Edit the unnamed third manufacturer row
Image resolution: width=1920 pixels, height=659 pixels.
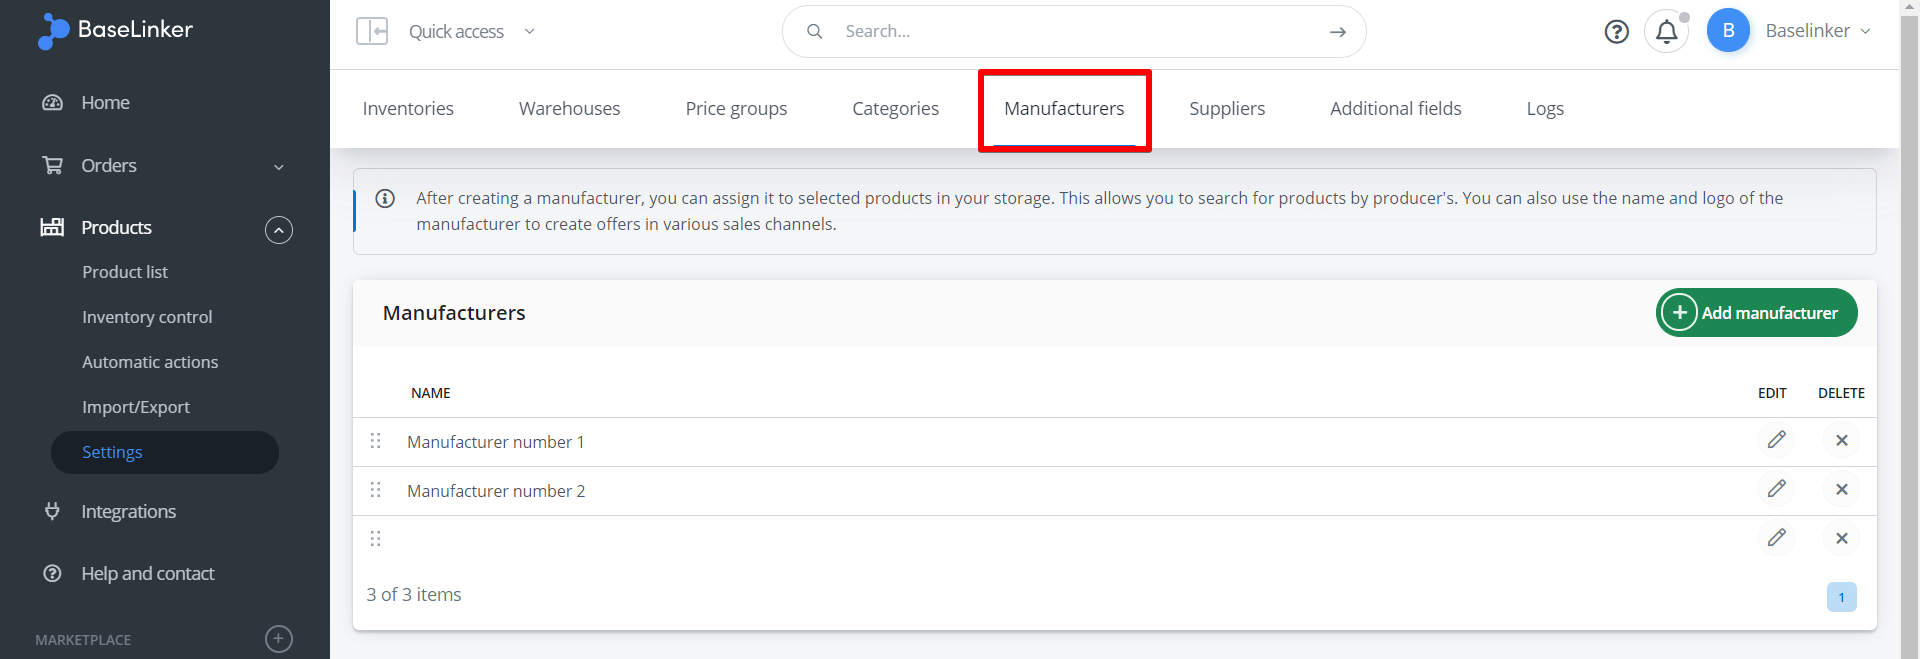pyautogui.click(x=1777, y=538)
